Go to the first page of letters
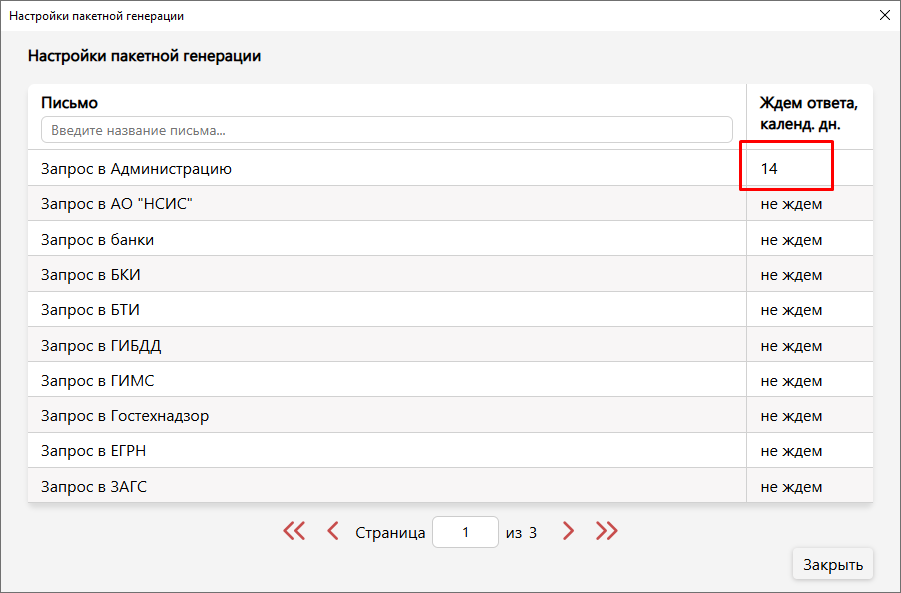Image resolution: width=901 pixels, height=593 pixels. coord(294,531)
